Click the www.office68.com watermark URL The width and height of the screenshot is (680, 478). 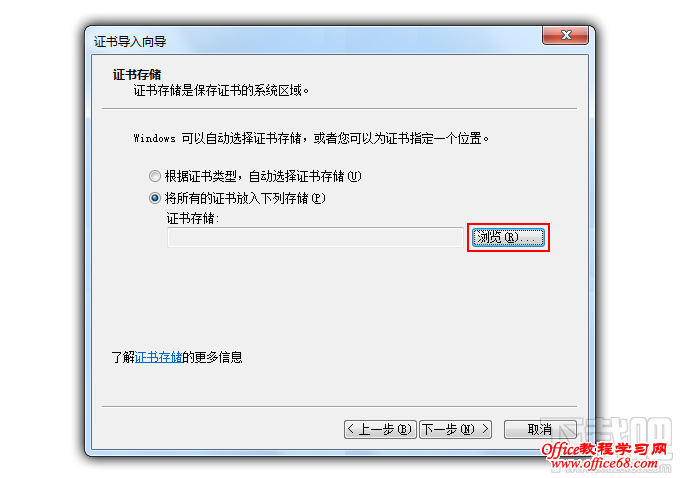tap(605, 464)
